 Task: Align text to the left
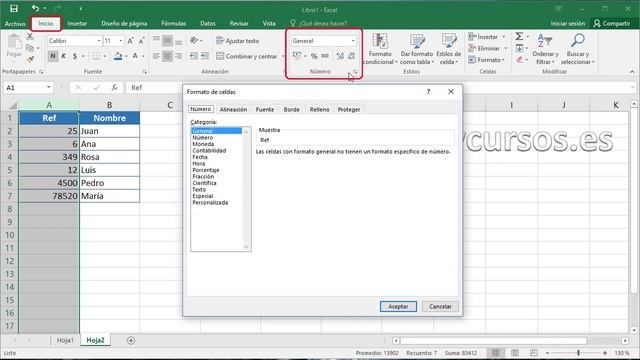[156, 56]
